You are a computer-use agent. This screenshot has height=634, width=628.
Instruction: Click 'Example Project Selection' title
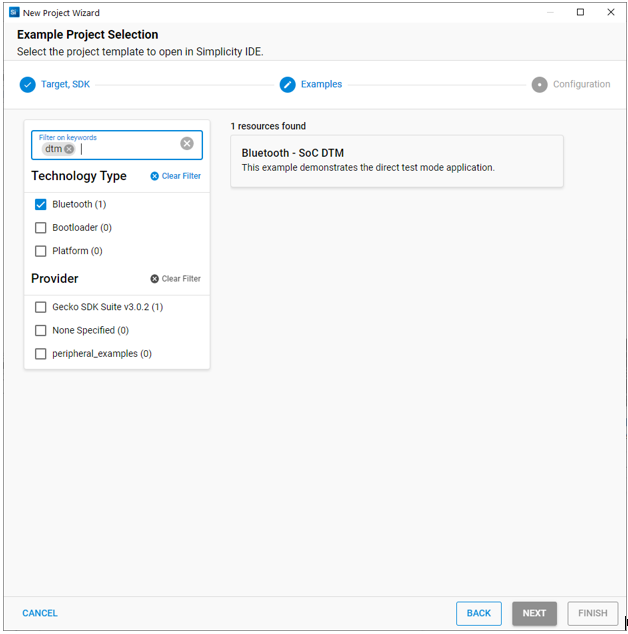coord(87,34)
